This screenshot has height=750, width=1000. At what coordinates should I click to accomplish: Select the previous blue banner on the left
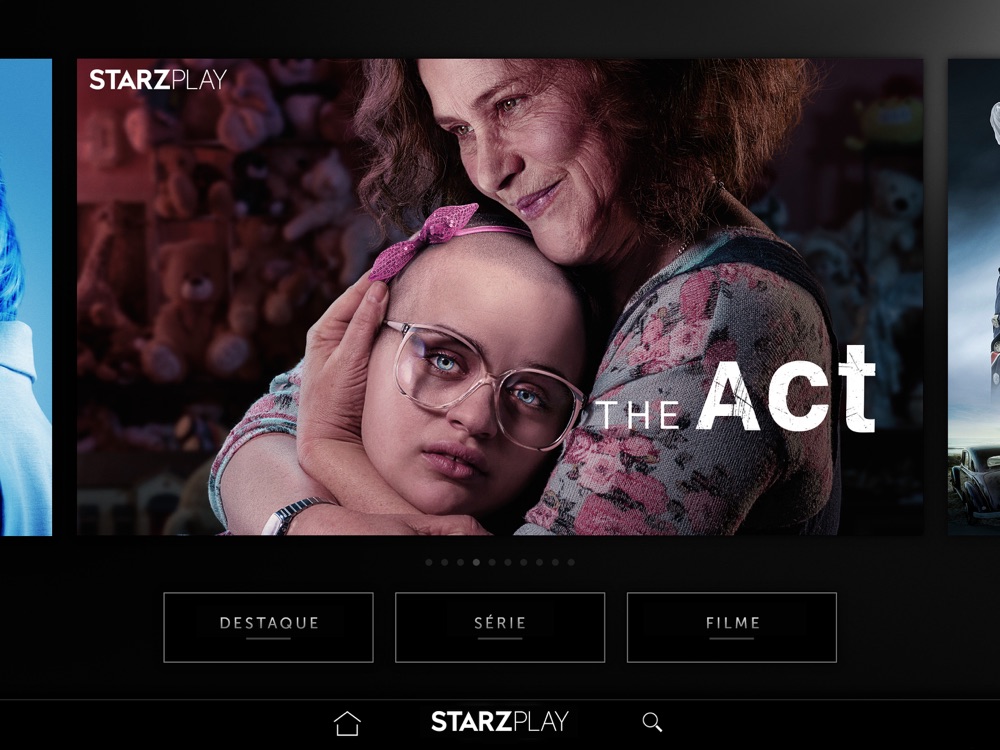pos(26,297)
